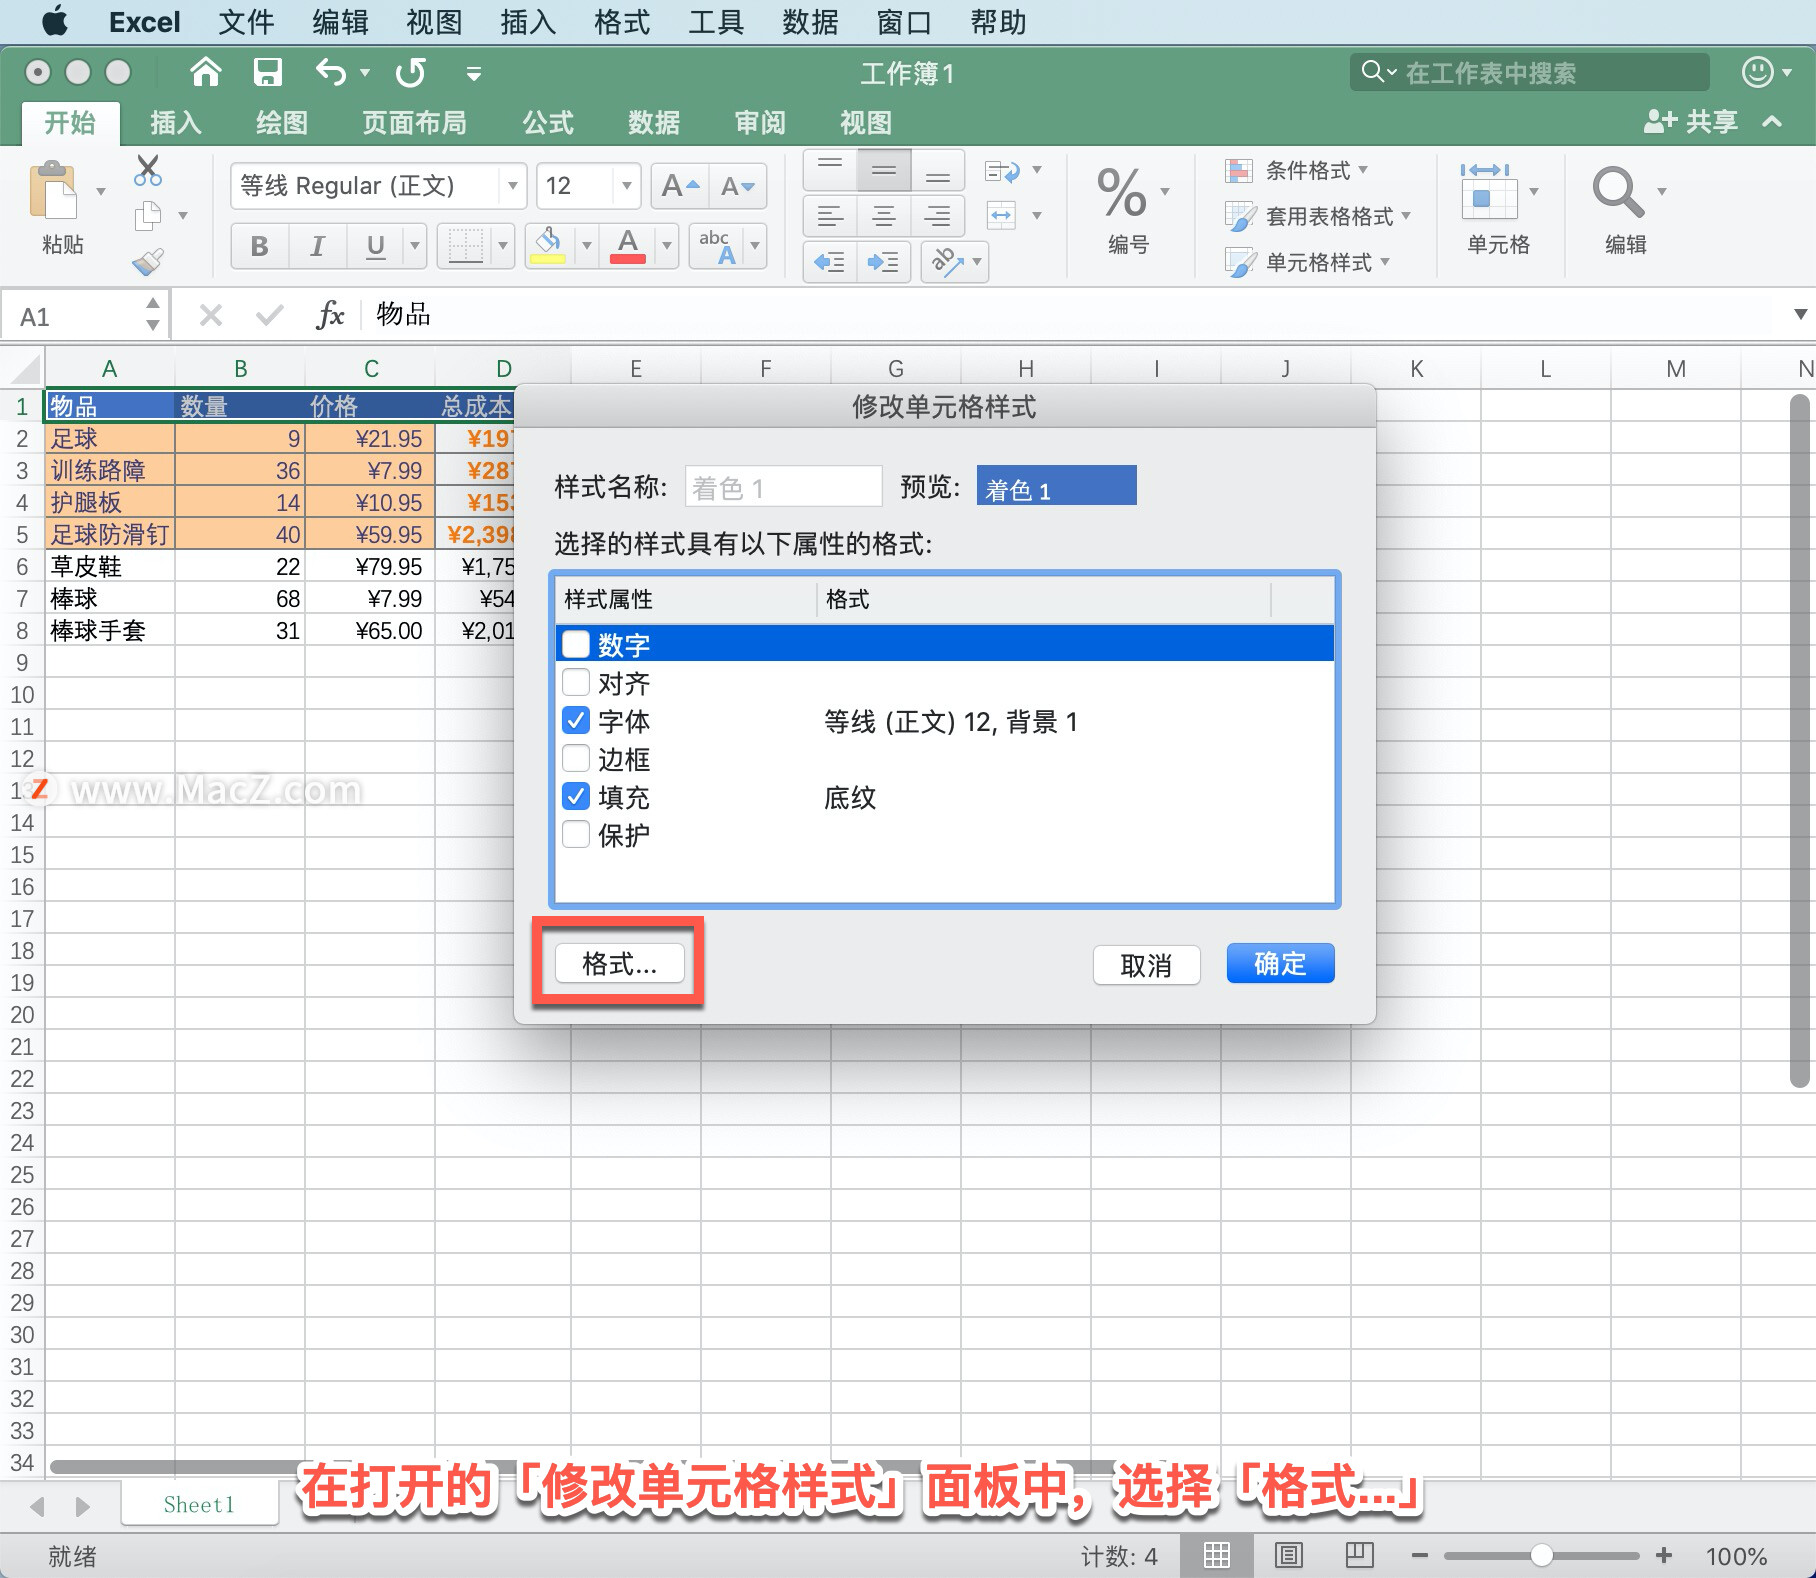
Task: Open the font size dropdown
Action: (626, 186)
